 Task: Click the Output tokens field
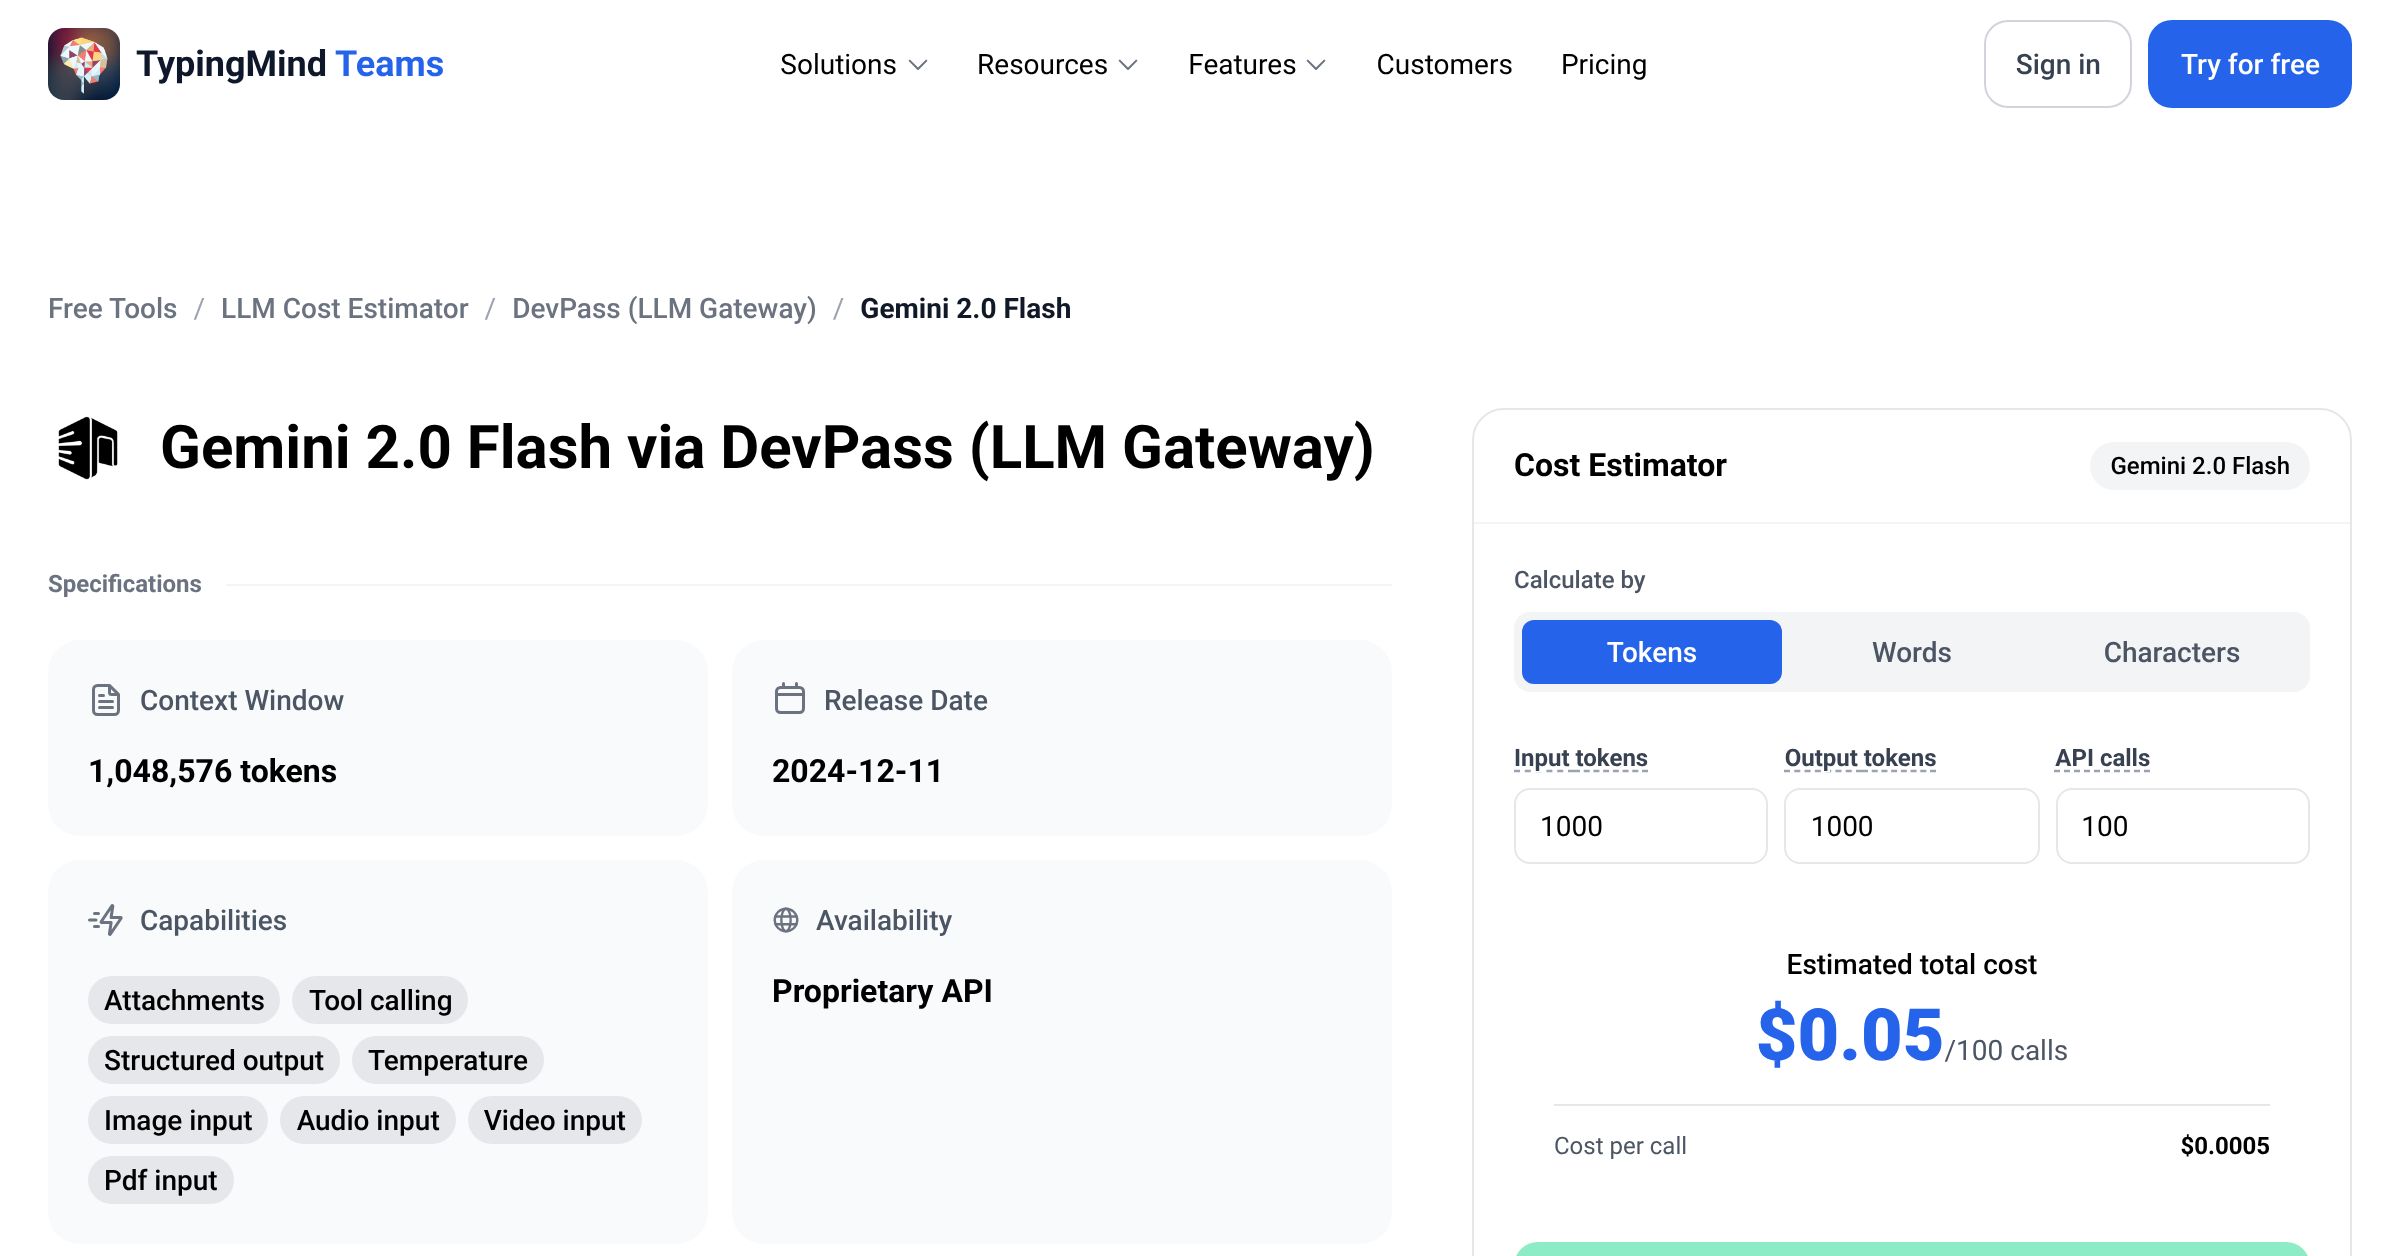tap(1912, 826)
